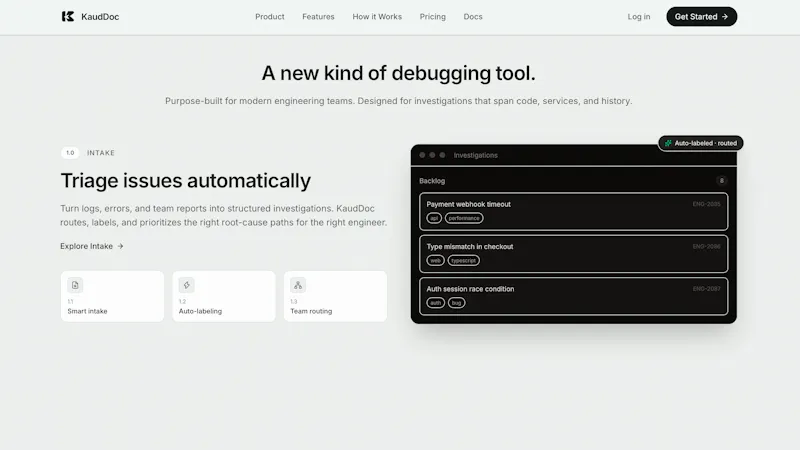Open the Docs nav link
The height and width of the screenshot is (450, 800).
click(472, 16)
